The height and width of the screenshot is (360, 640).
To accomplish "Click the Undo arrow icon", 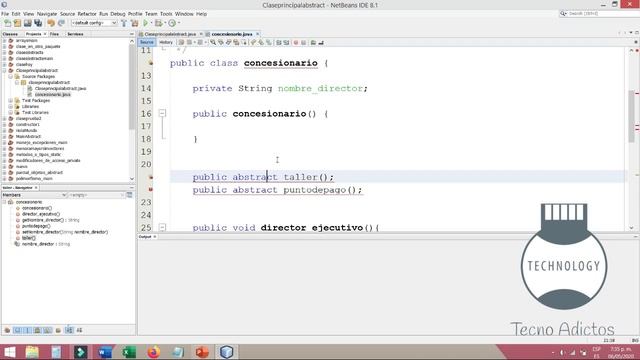I will tap(51, 23).
